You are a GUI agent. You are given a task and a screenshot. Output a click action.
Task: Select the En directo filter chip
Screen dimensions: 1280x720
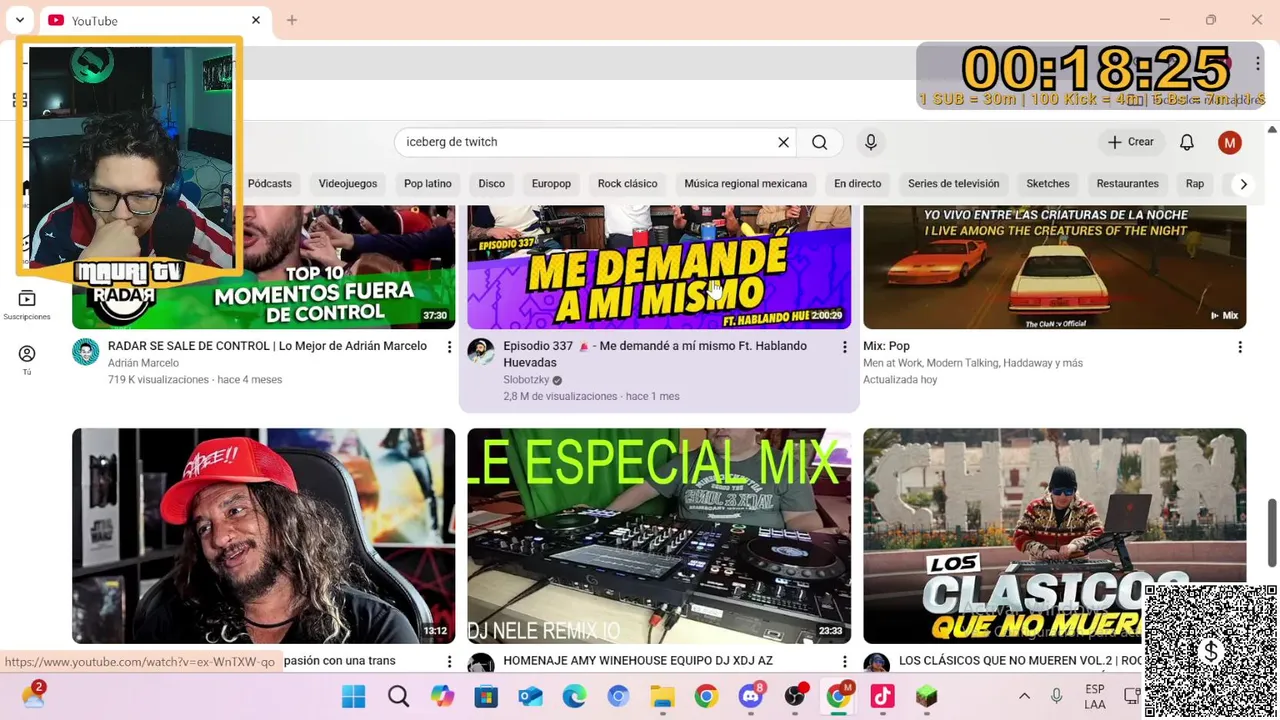pyautogui.click(x=858, y=184)
